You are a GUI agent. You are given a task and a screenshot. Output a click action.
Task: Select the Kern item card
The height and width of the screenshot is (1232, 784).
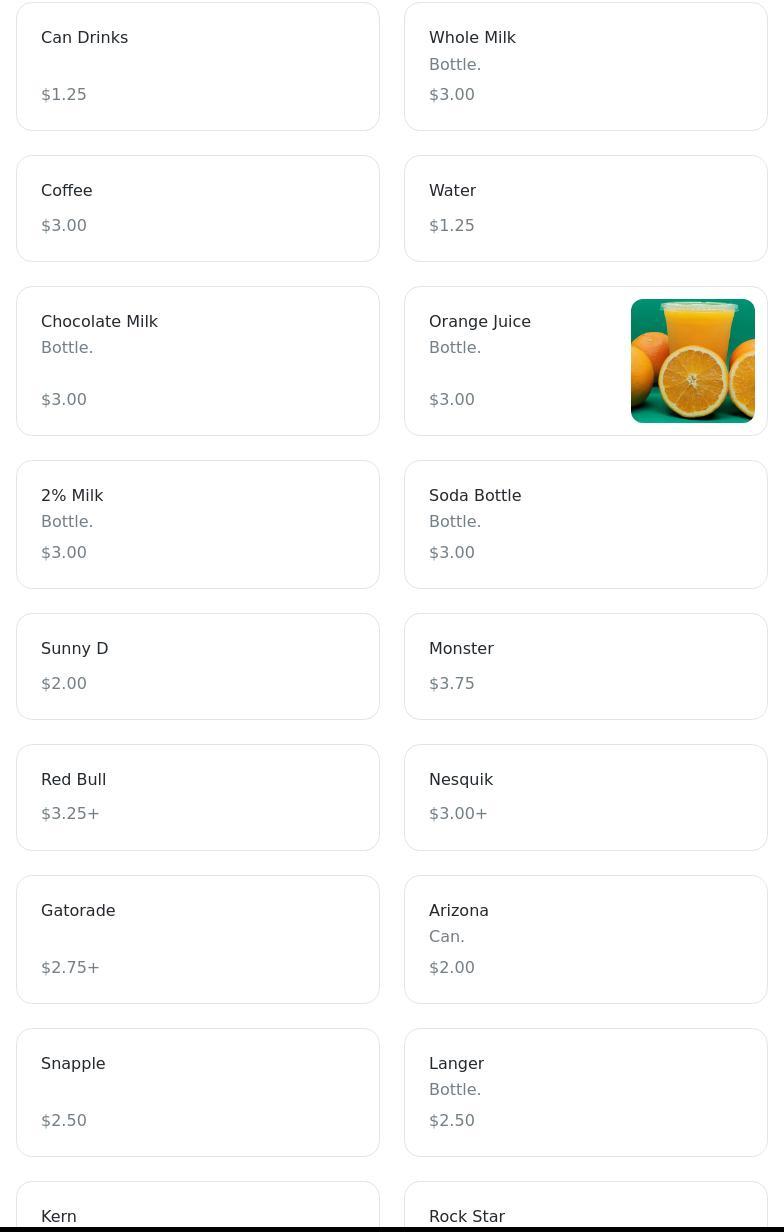coord(197,1211)
